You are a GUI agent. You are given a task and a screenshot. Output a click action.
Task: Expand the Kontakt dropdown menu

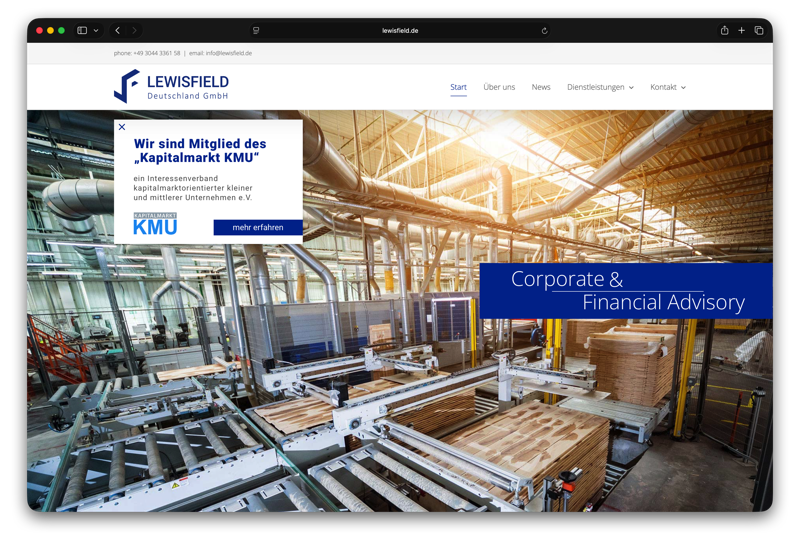pyautogui.click(x=667, y=87)
